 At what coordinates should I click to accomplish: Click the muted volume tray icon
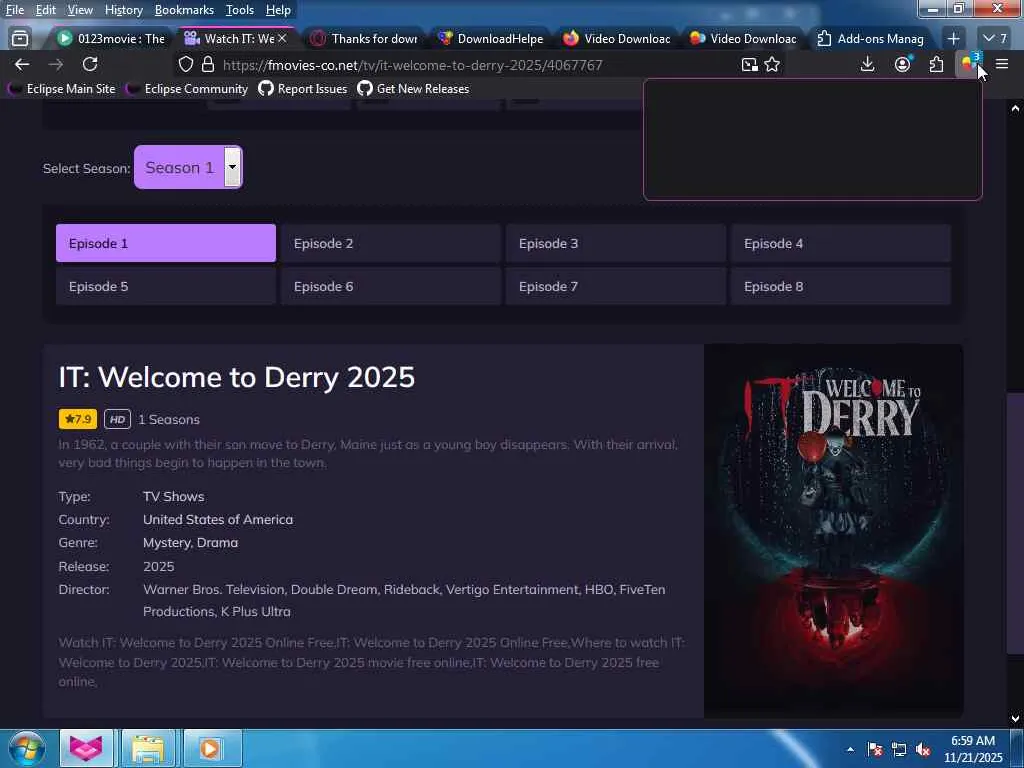pyautogui.click(x=923, y=749)
